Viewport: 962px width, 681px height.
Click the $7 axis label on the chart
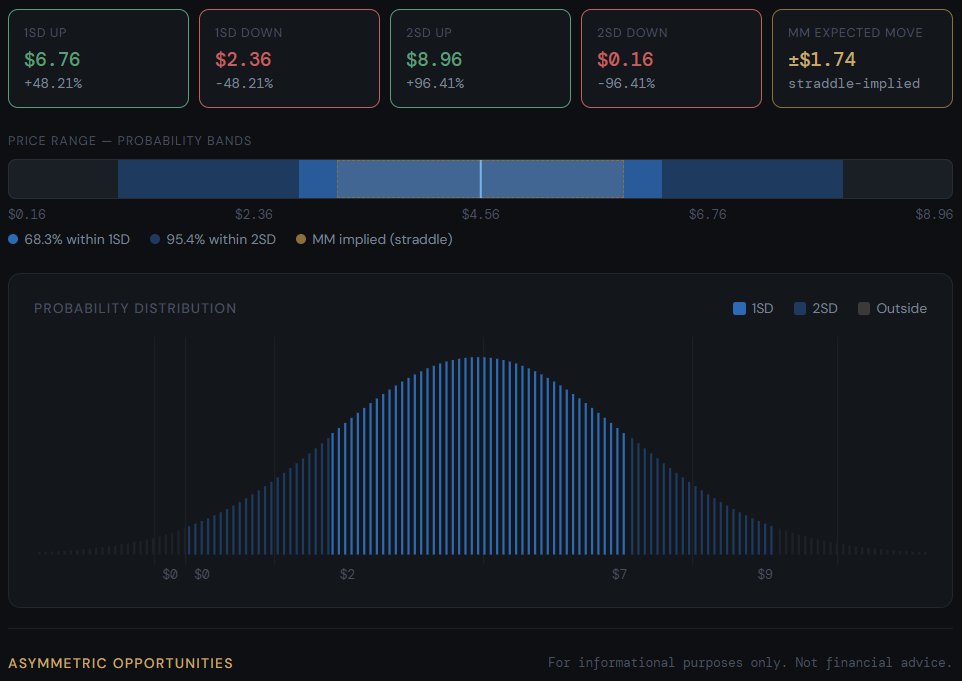[619, 574]
